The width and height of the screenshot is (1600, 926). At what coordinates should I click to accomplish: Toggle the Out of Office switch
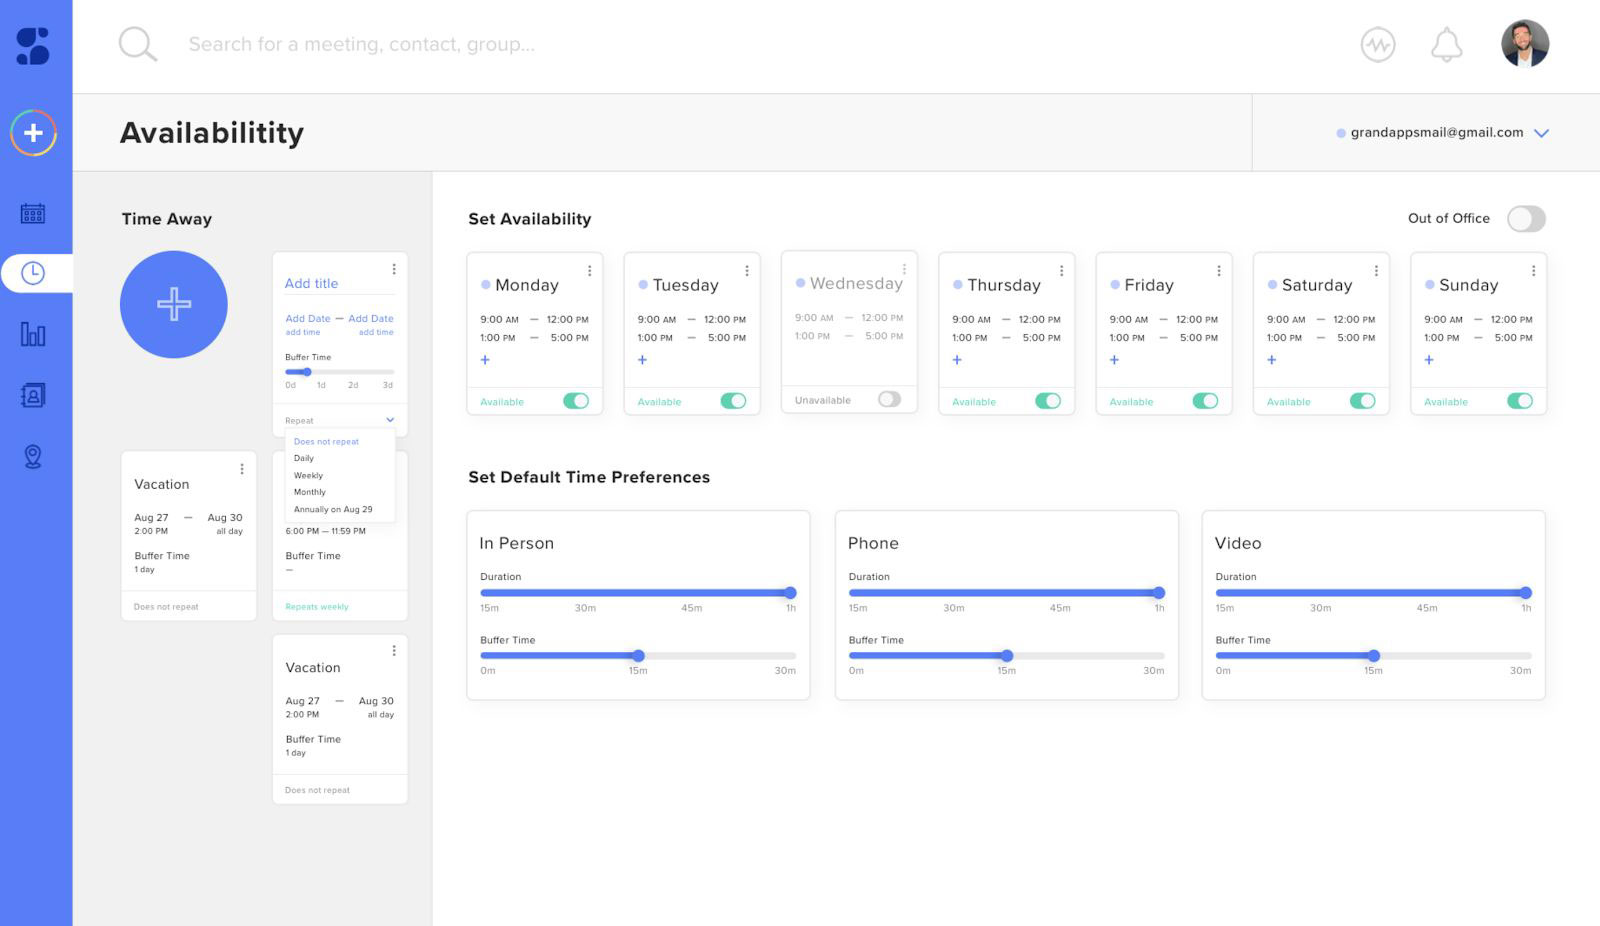point(1526,218)
